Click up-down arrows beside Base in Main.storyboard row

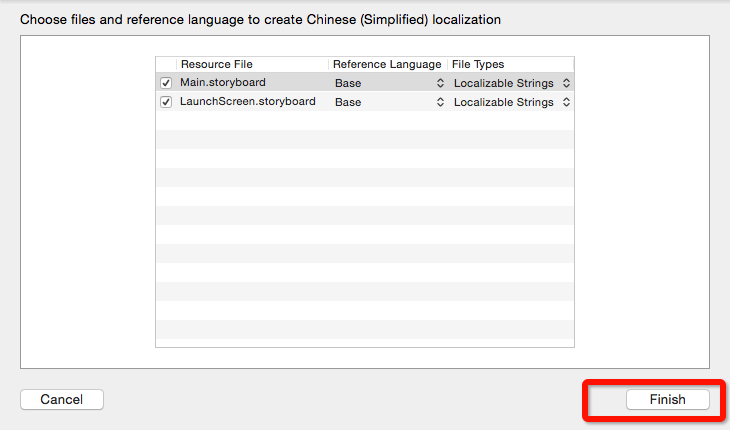[x=440, y=83]
